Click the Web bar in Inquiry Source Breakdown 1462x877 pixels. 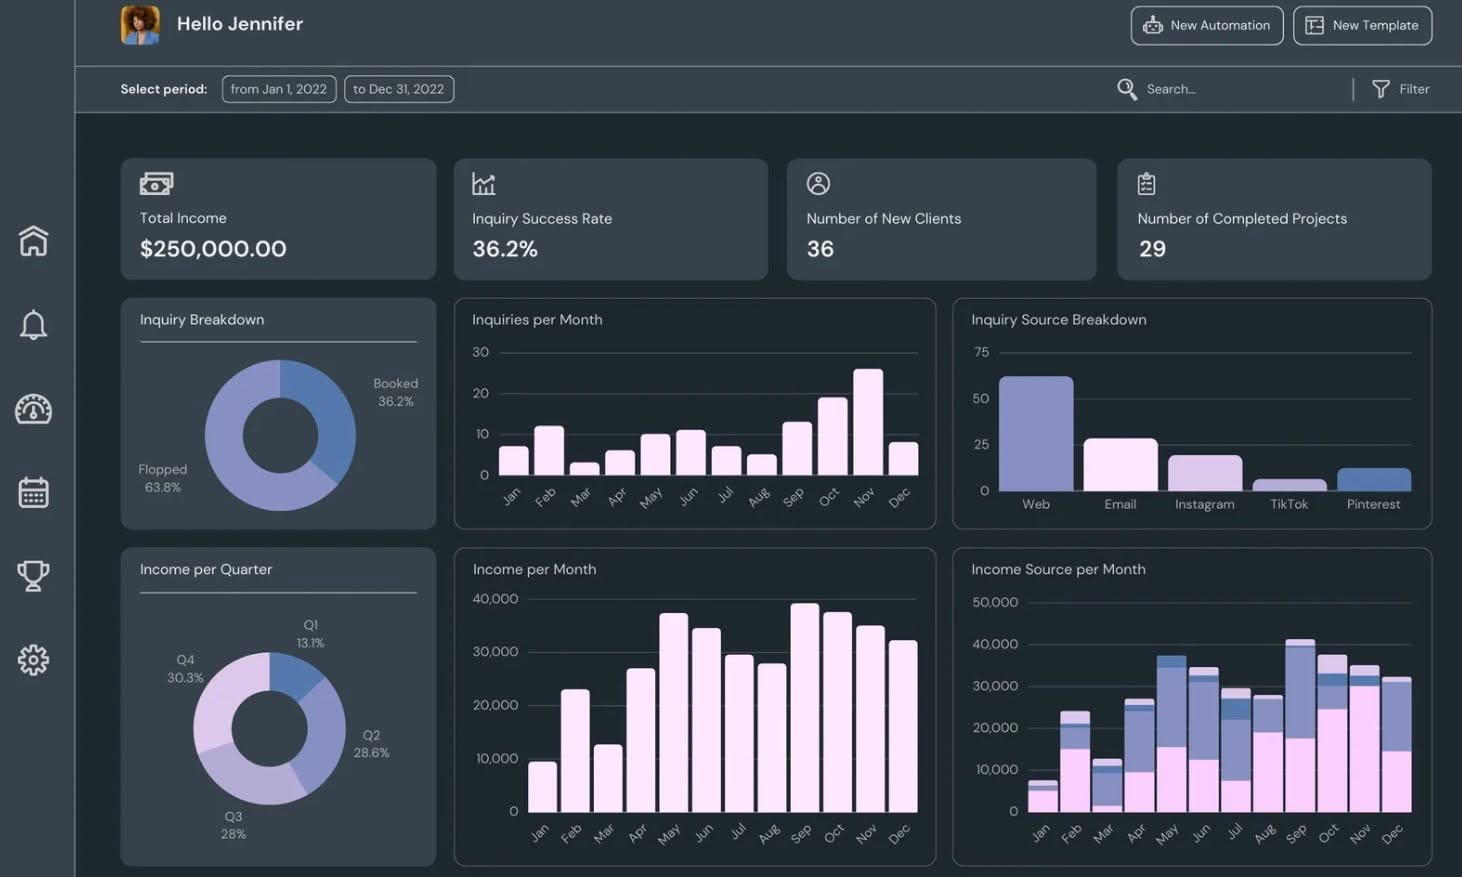1036,433
